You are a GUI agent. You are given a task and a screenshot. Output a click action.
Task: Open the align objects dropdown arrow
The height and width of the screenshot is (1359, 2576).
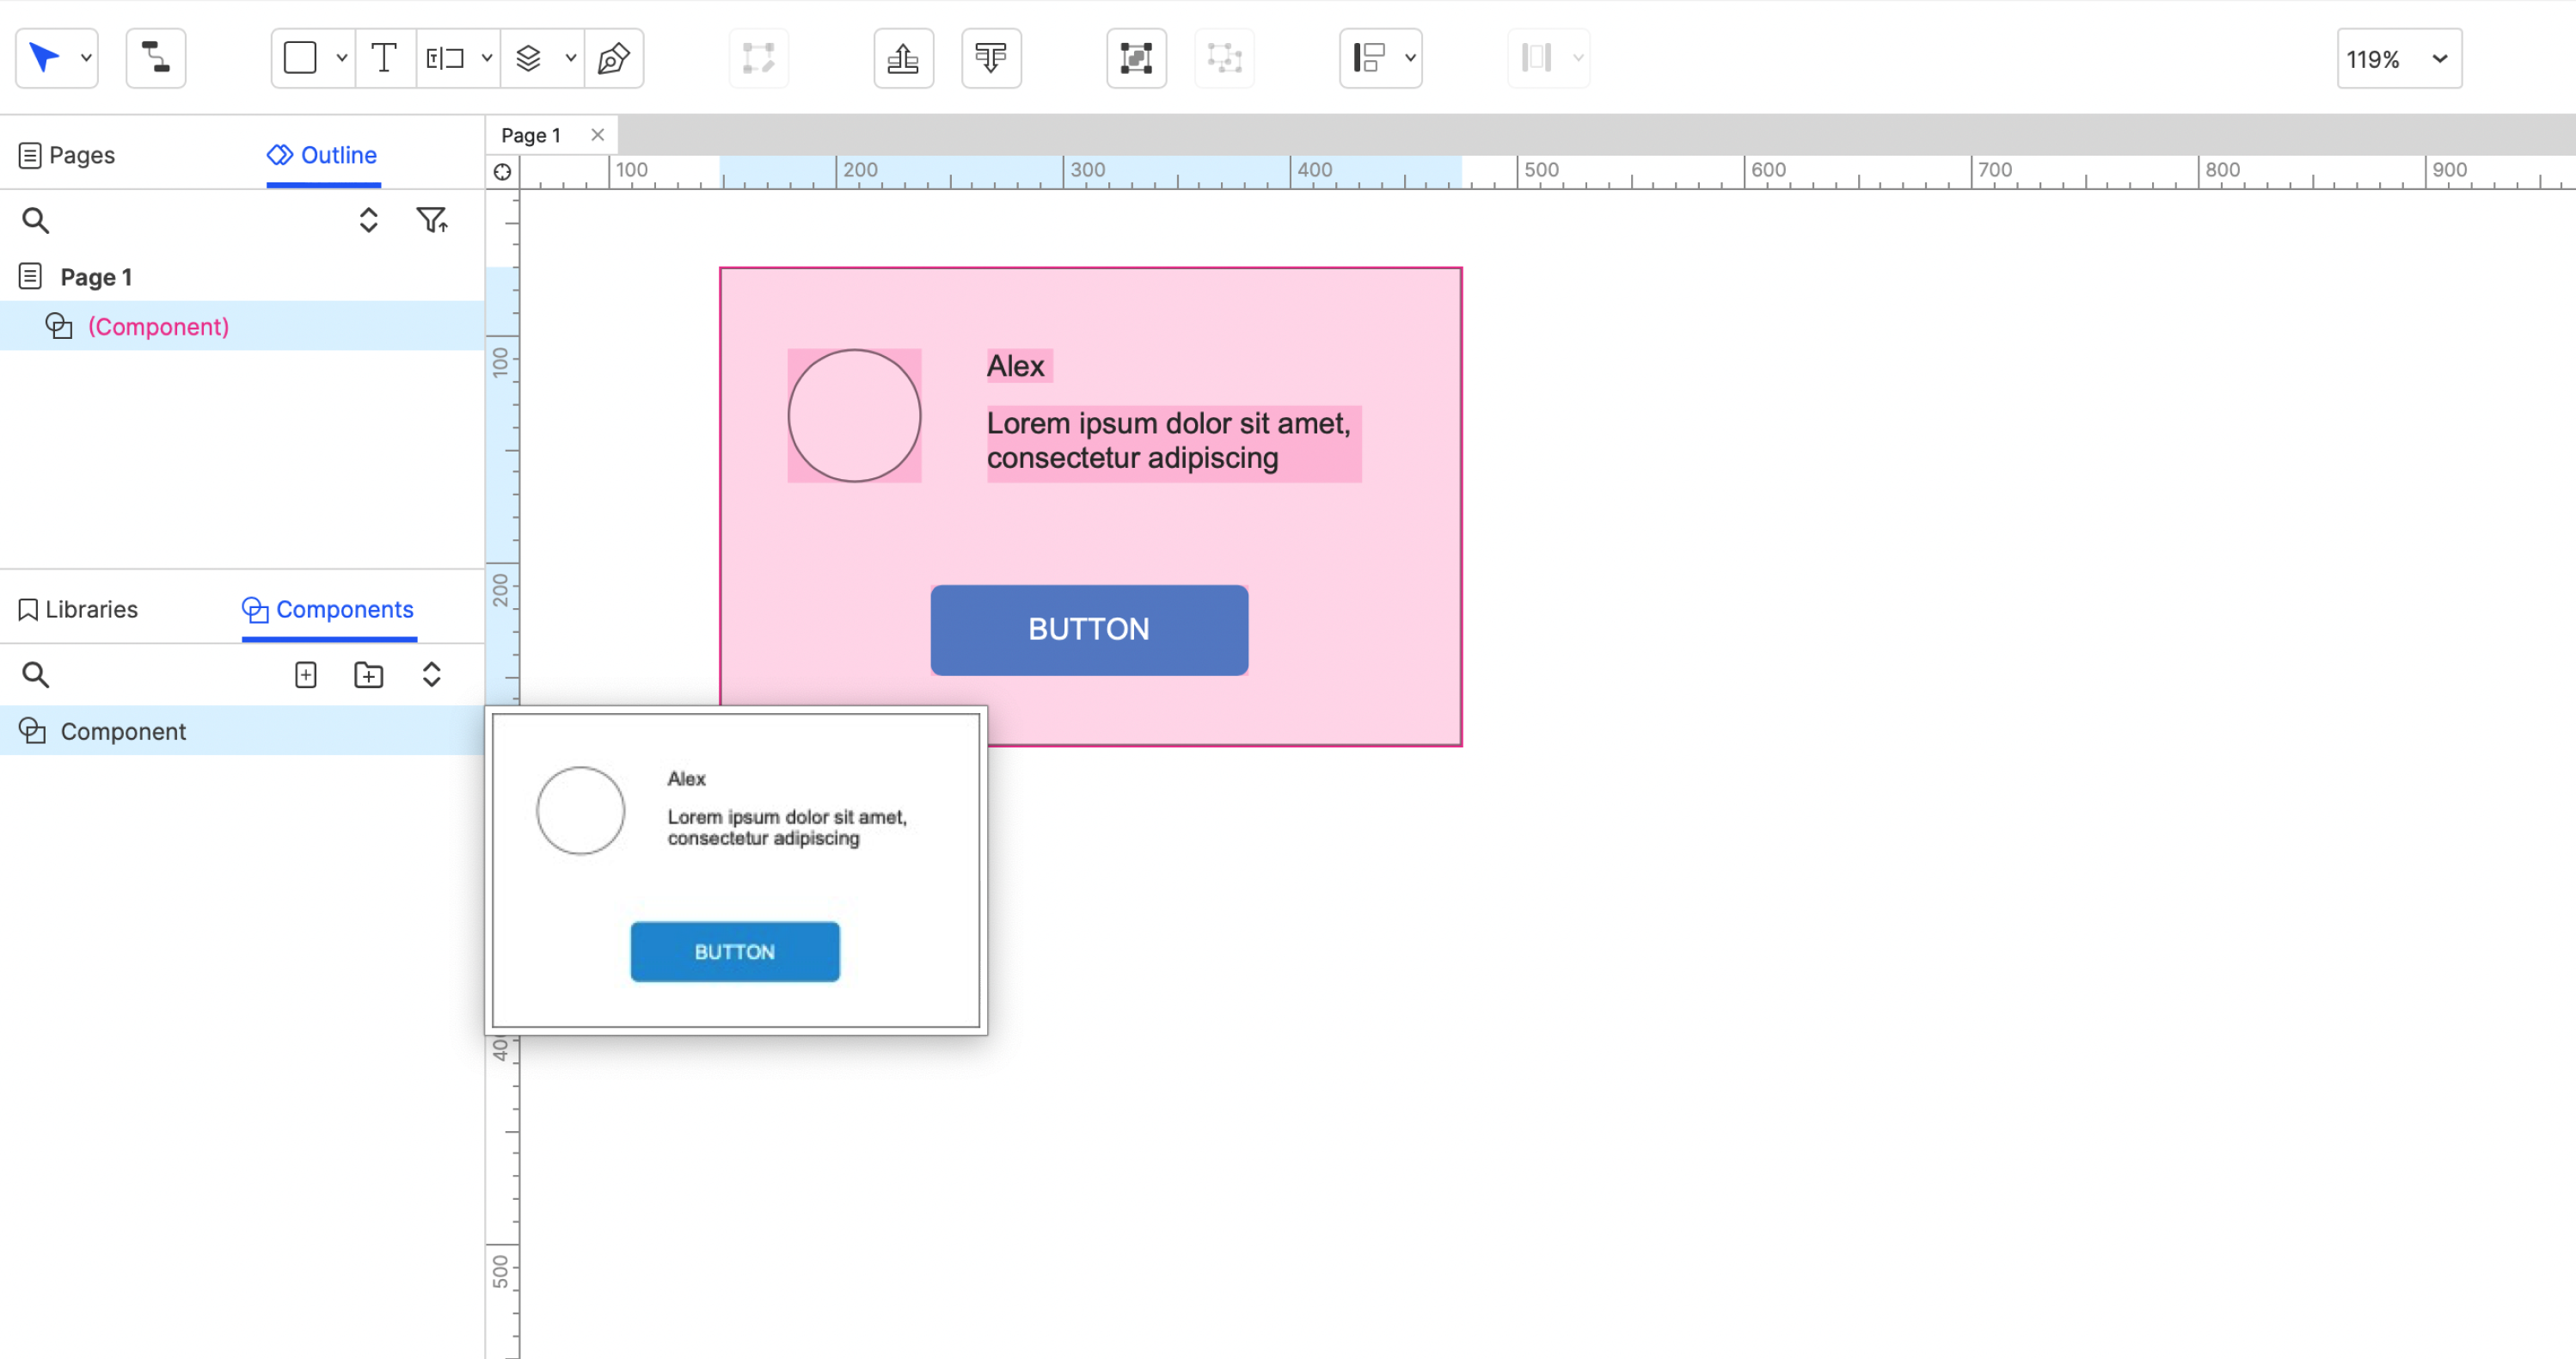click(1410, 58)
